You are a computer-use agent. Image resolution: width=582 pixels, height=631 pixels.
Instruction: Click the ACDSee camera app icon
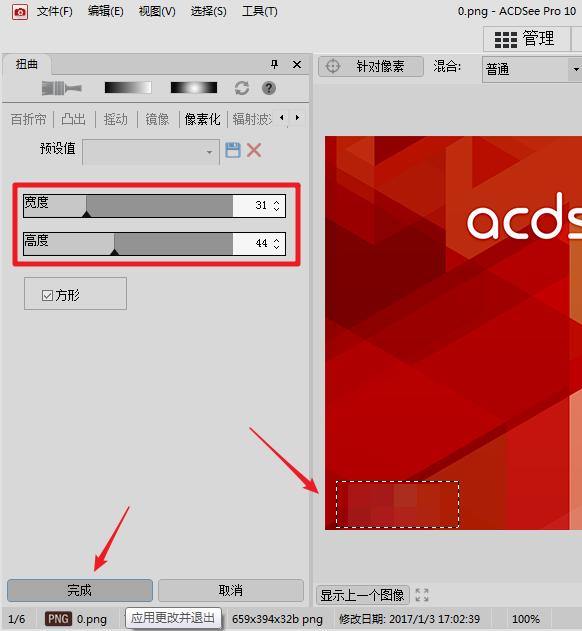click(19, 12)
